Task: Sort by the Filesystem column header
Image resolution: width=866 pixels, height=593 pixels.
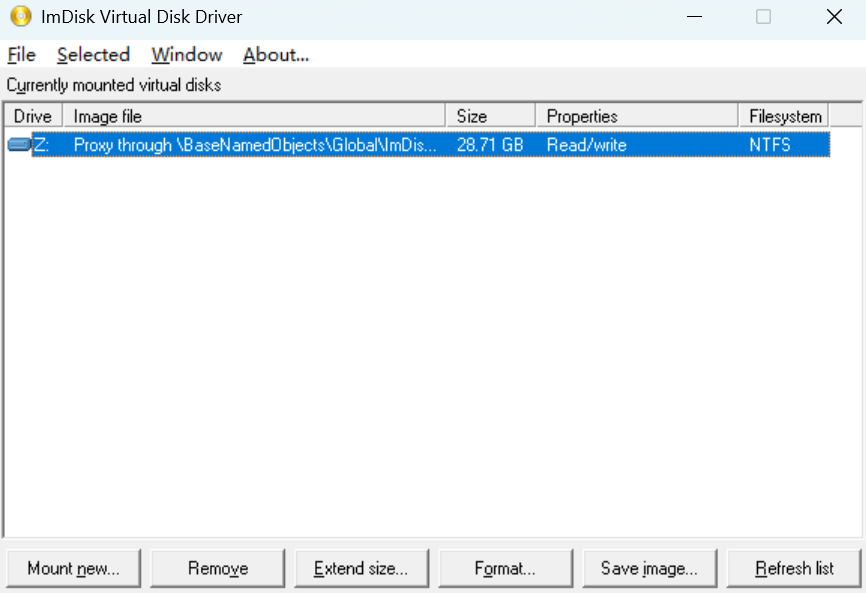Action: click(783, 116)
